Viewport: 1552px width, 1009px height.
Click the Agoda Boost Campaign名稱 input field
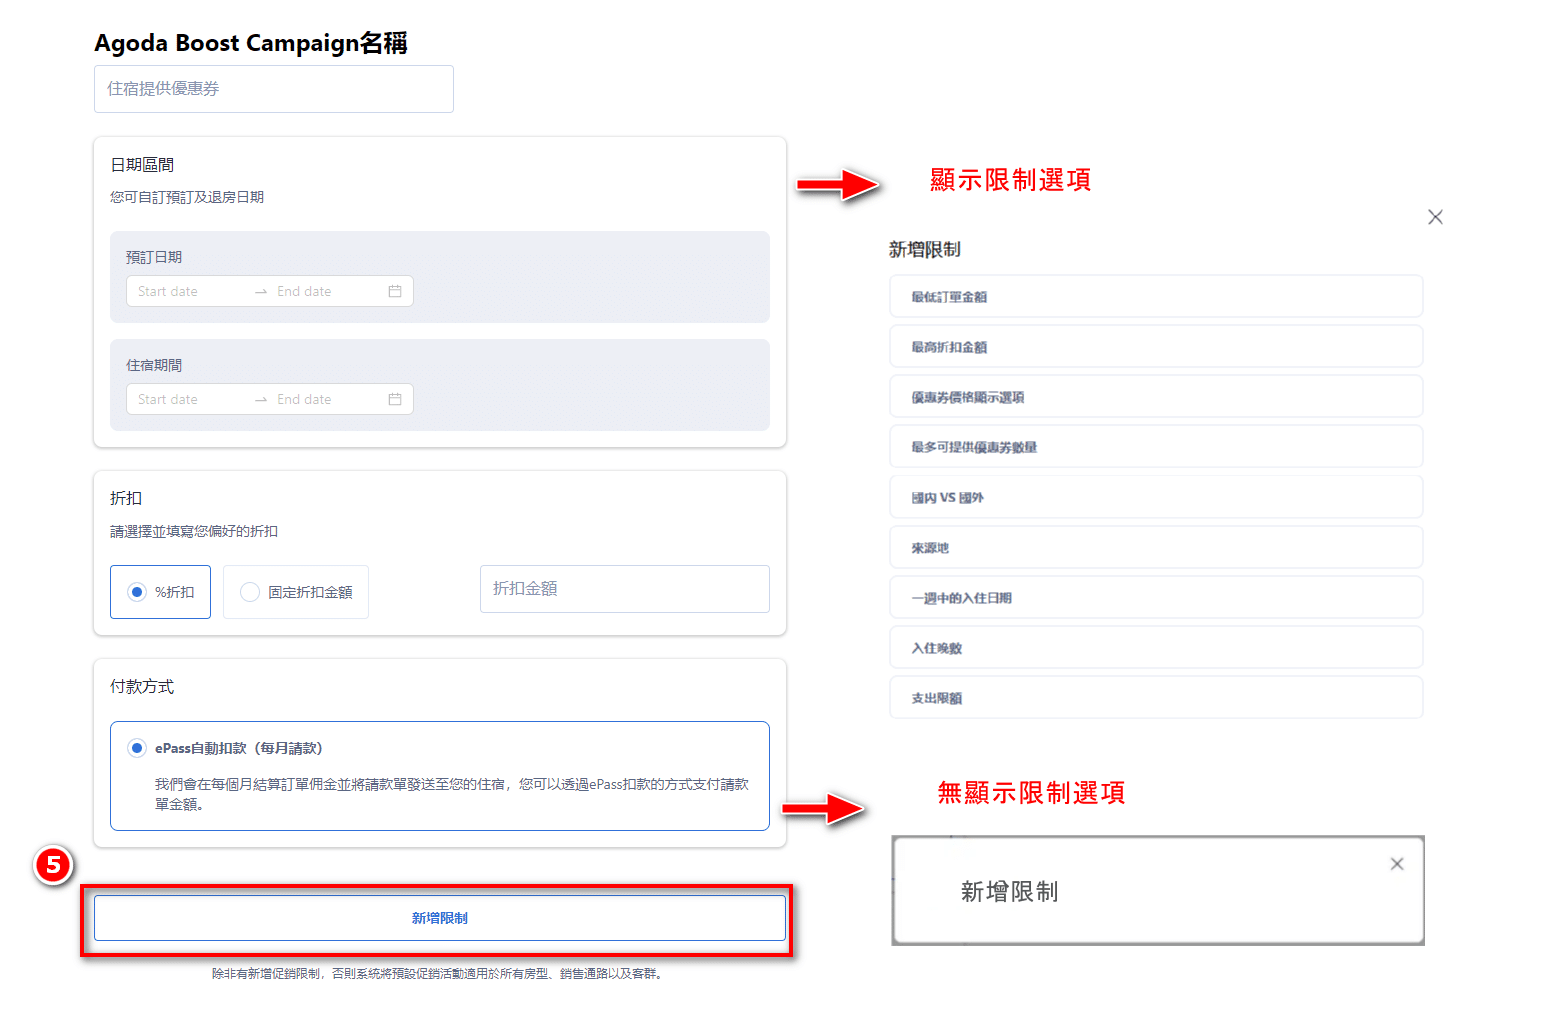[274, 89]
